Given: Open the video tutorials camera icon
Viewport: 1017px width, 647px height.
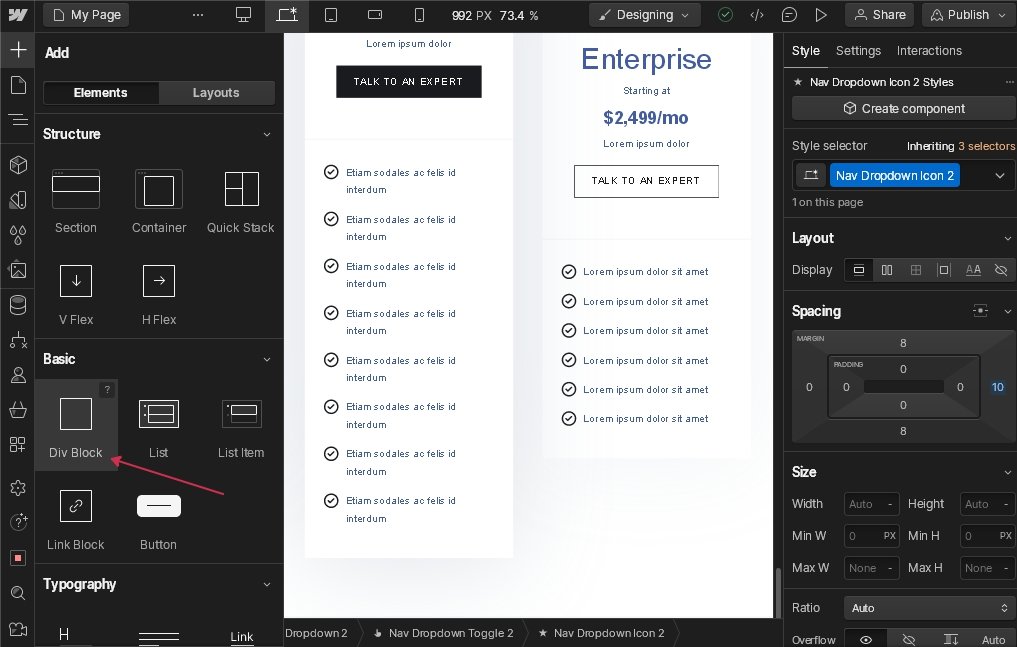Looking at the screenshot, I should click(18, 628).
